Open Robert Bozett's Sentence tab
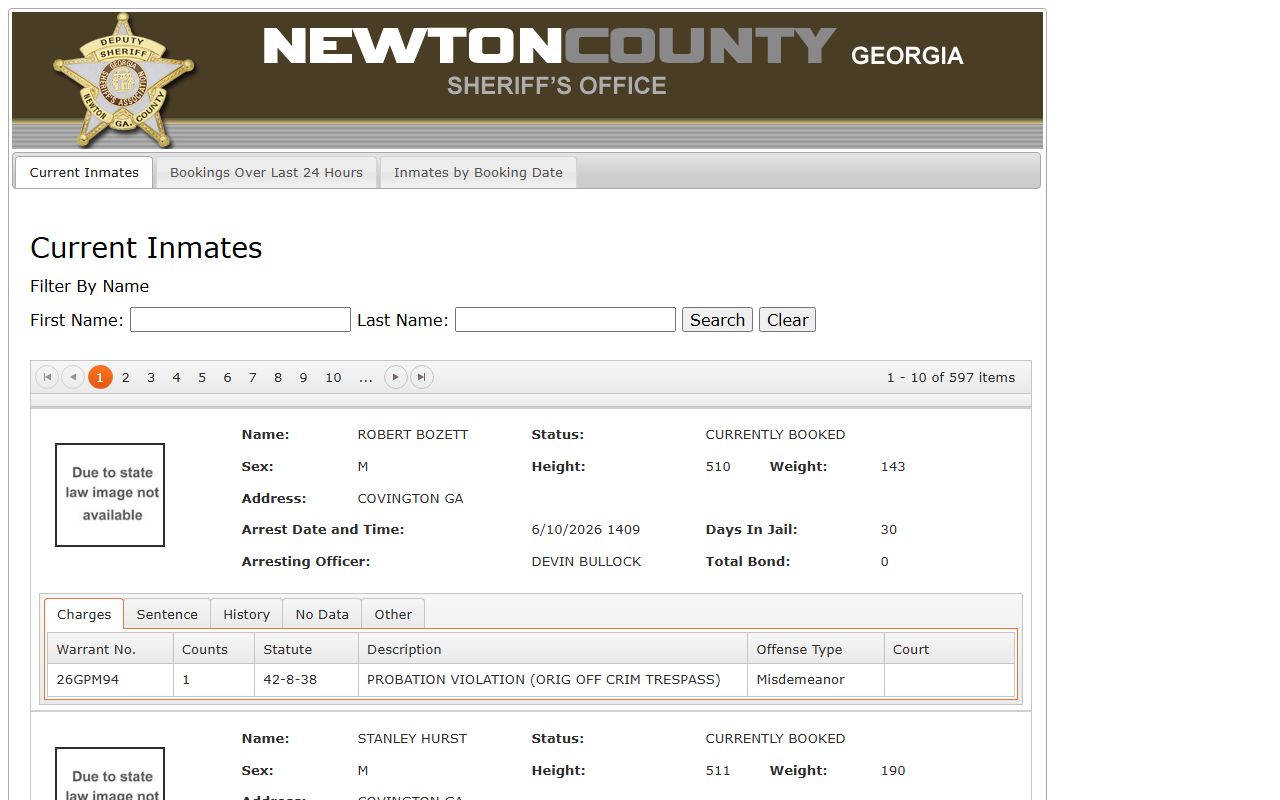Screen dimensions: 1280x800 point(167,614)
